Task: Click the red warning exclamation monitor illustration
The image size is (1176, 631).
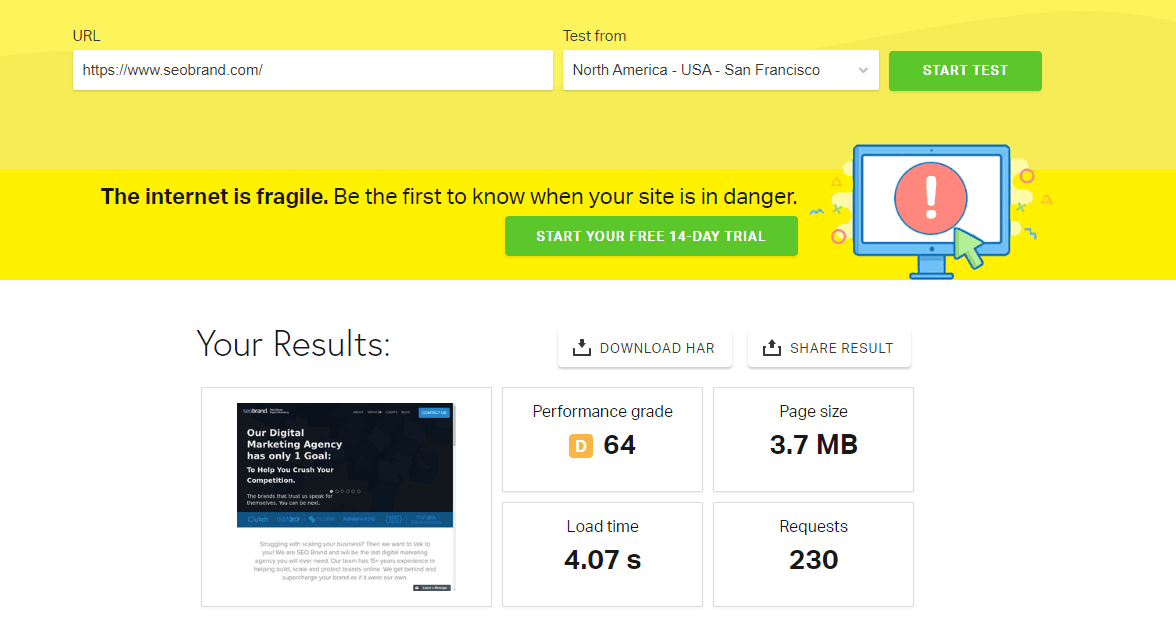Action: [x=930, y=197]
